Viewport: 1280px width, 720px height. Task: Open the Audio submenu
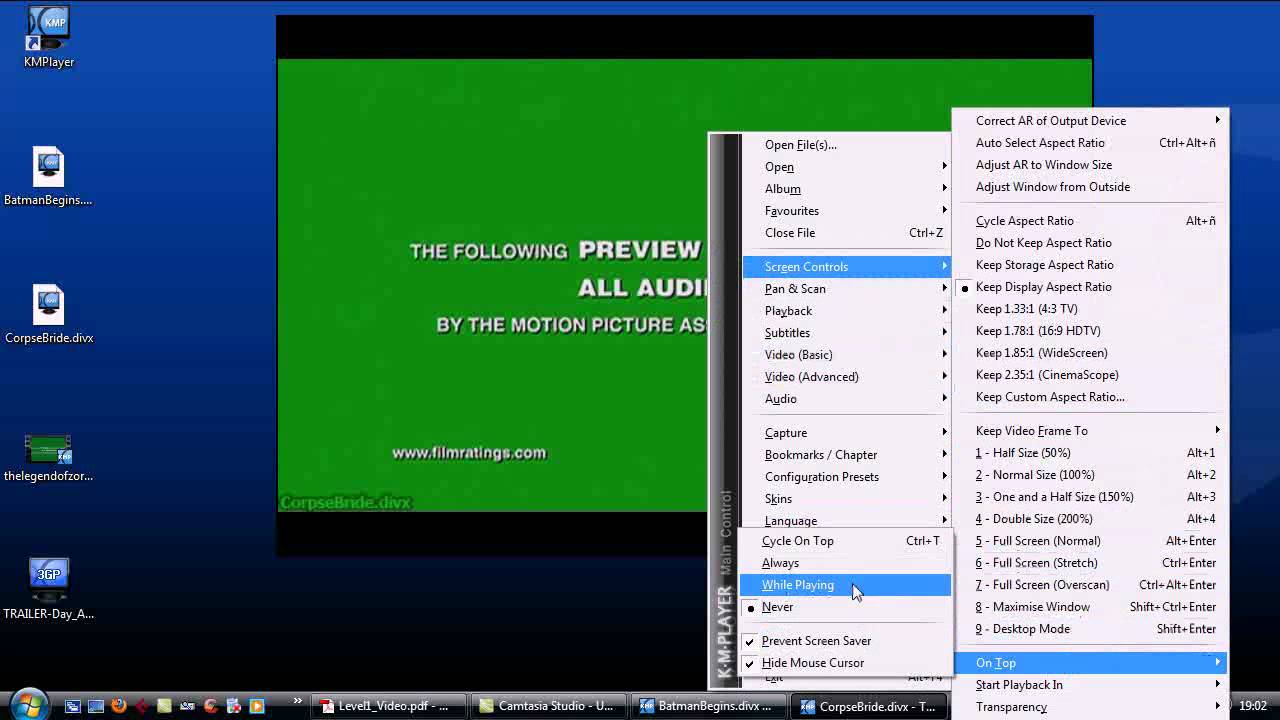pyautogui.click(x=846, y=399)
